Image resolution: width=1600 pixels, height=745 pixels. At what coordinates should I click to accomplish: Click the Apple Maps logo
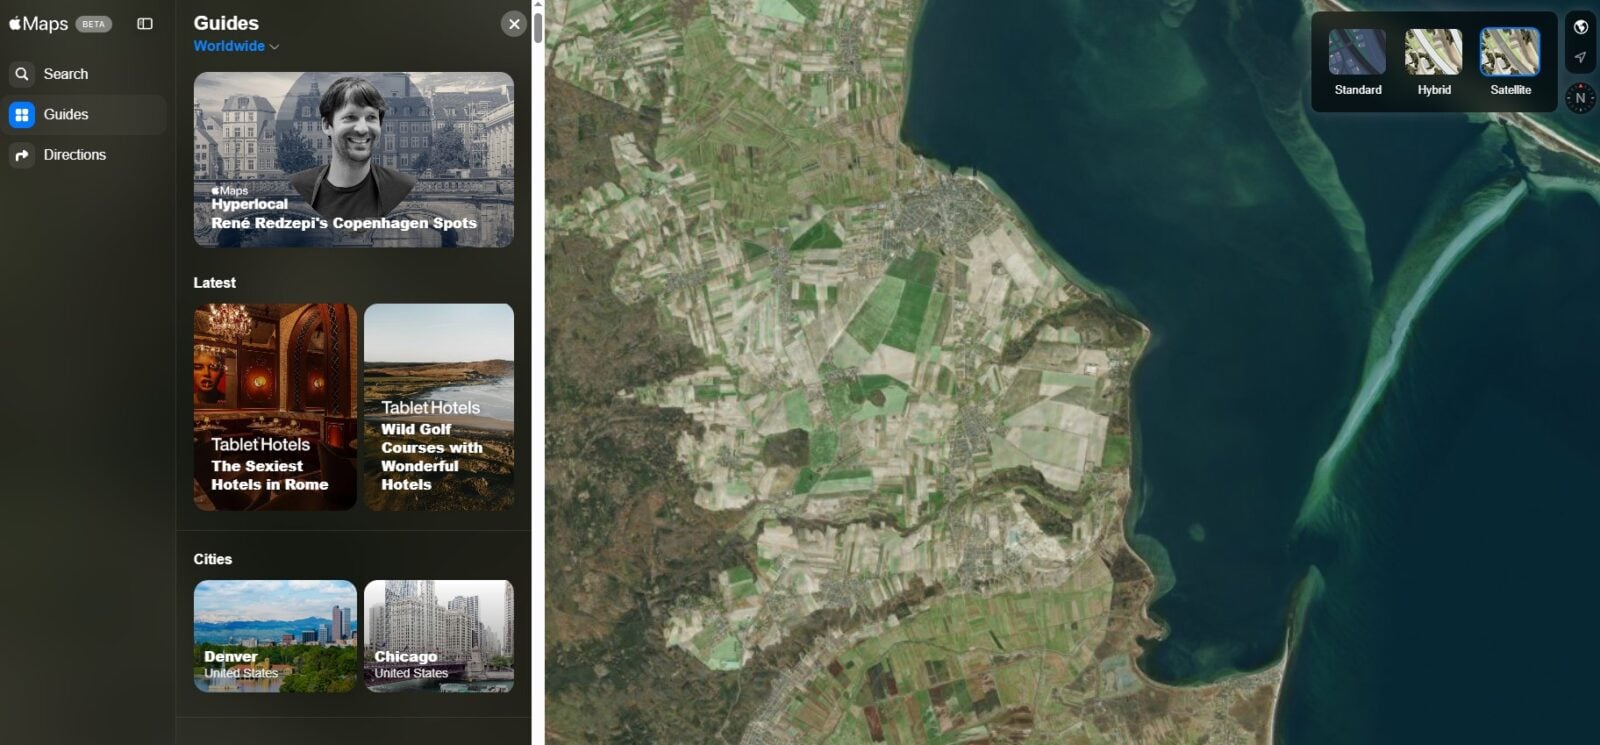[38, 23]
